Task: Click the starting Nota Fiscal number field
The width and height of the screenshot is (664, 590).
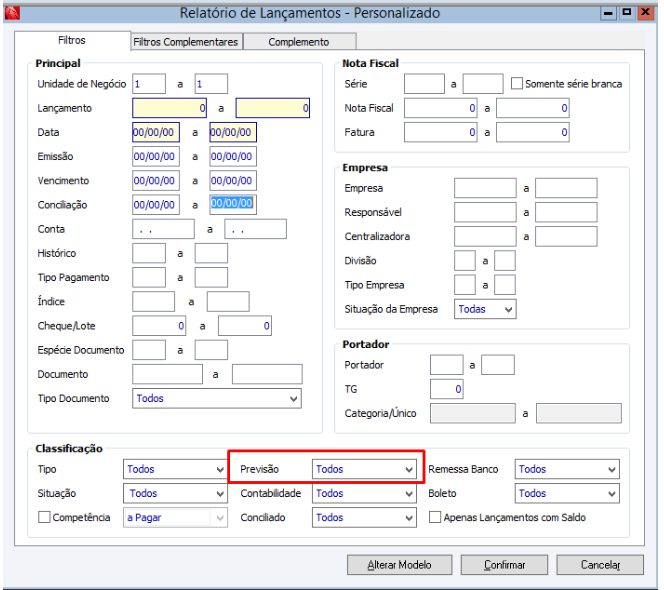Action: coord(441,108)
